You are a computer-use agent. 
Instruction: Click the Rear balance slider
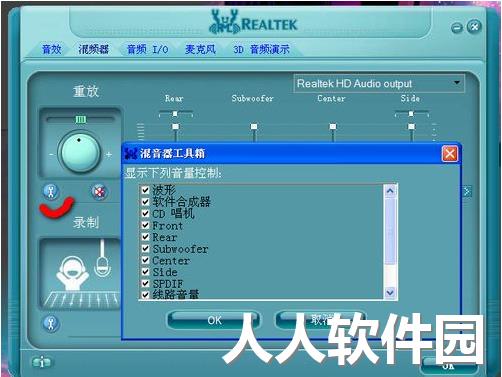[175, 114]
